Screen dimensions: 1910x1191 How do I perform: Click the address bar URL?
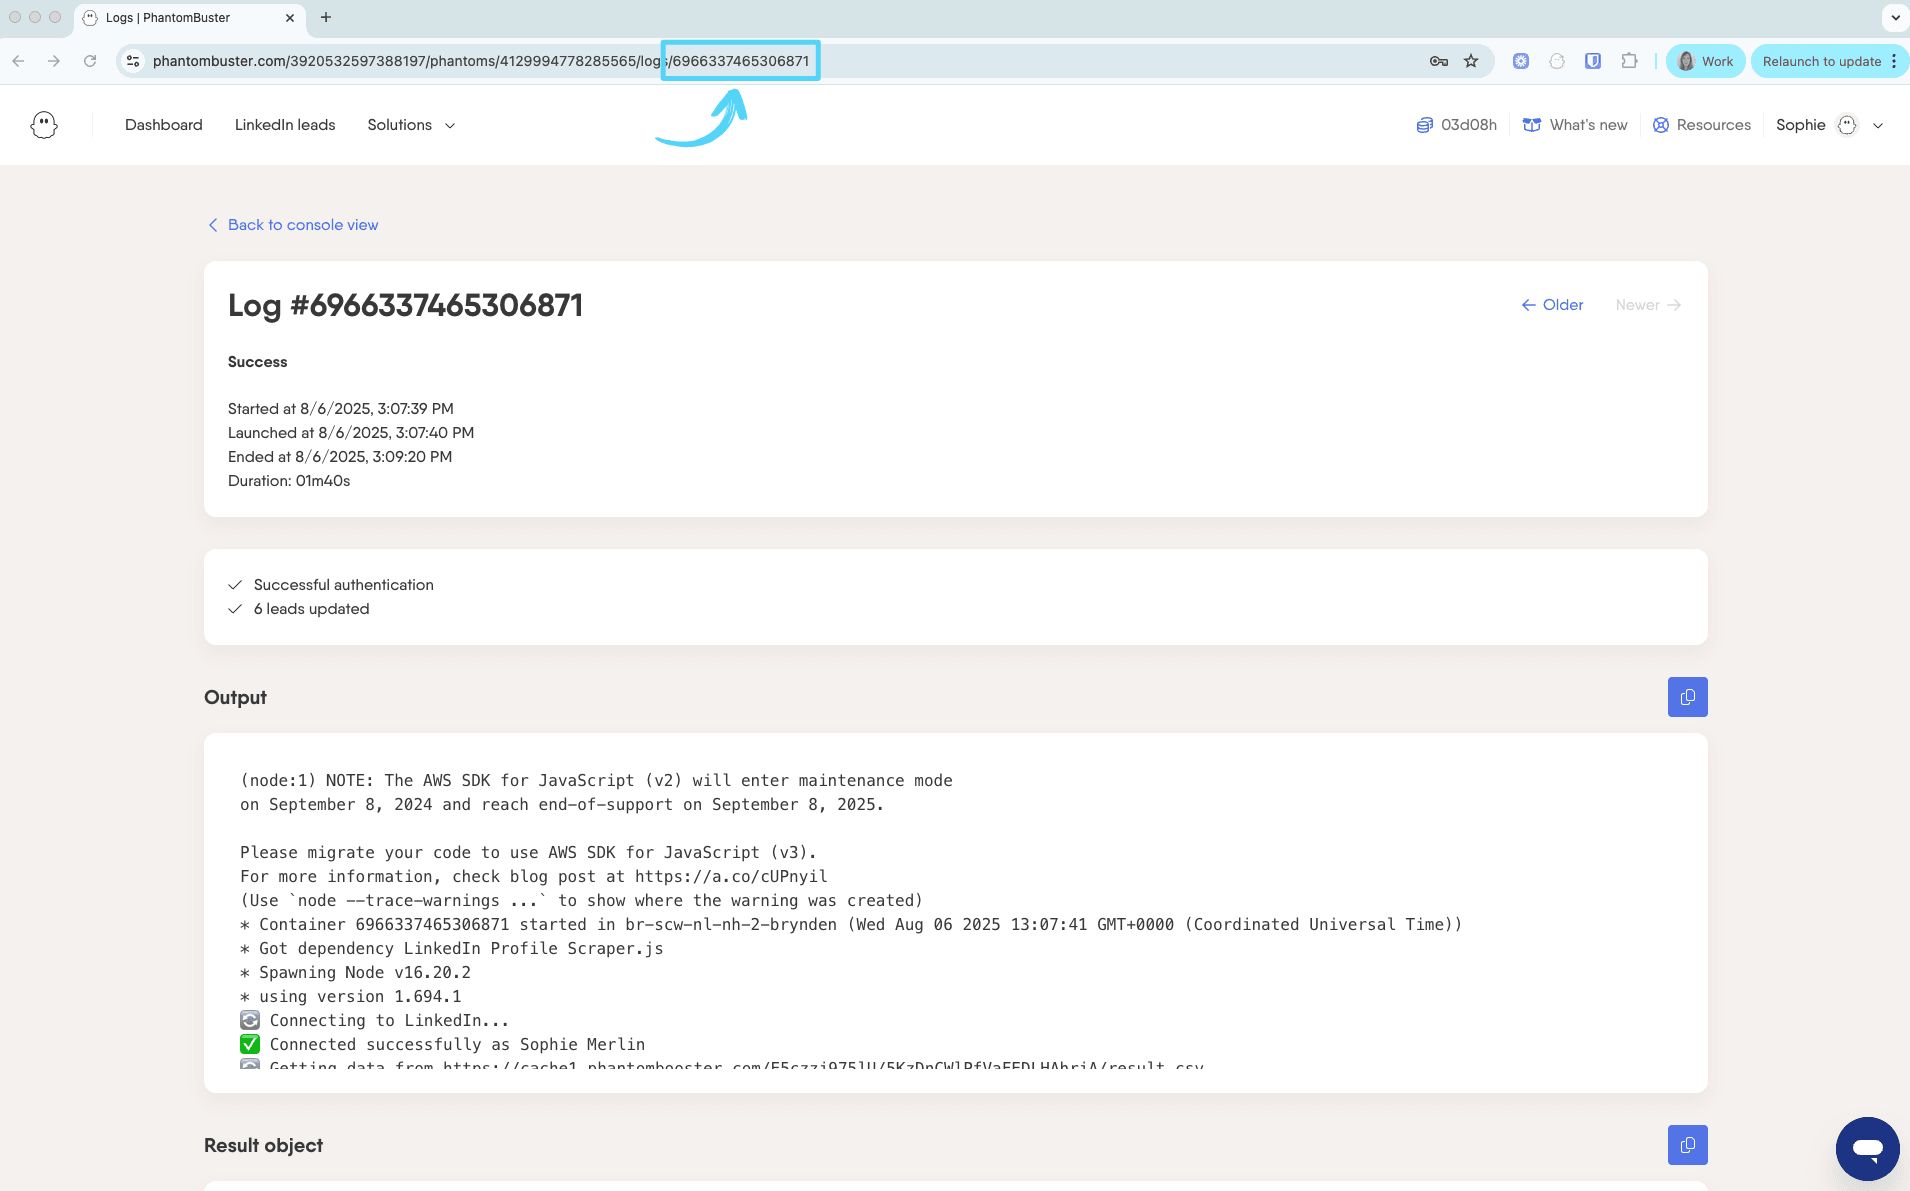481,61
